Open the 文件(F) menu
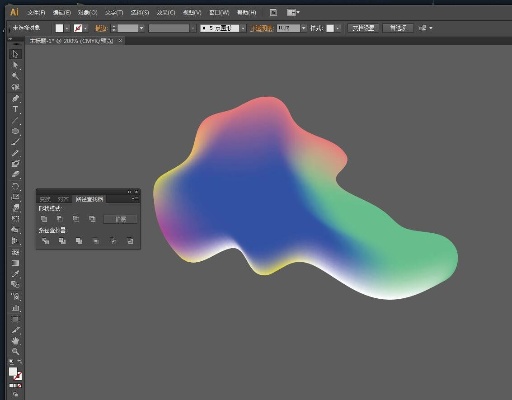 point(36,13)
